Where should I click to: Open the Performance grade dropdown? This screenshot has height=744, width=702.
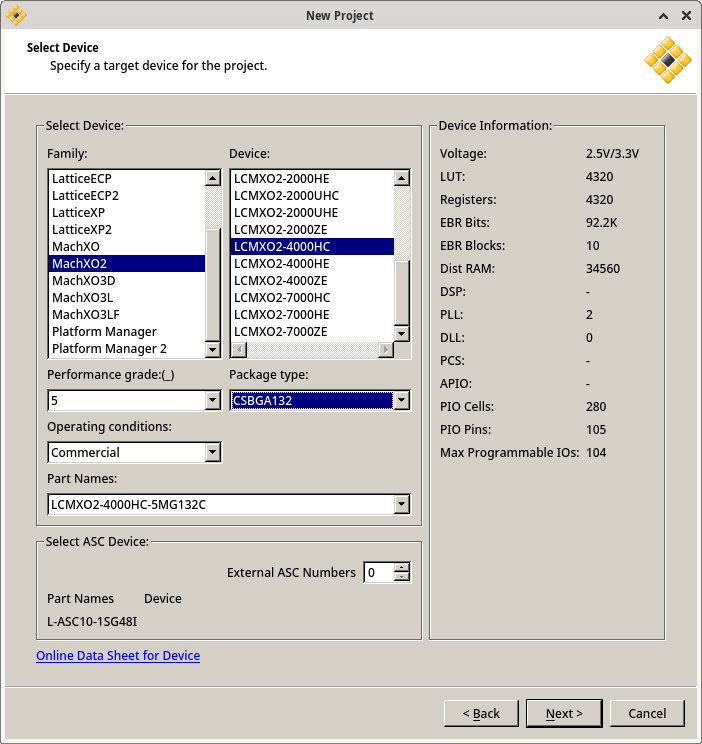point(213,400)
